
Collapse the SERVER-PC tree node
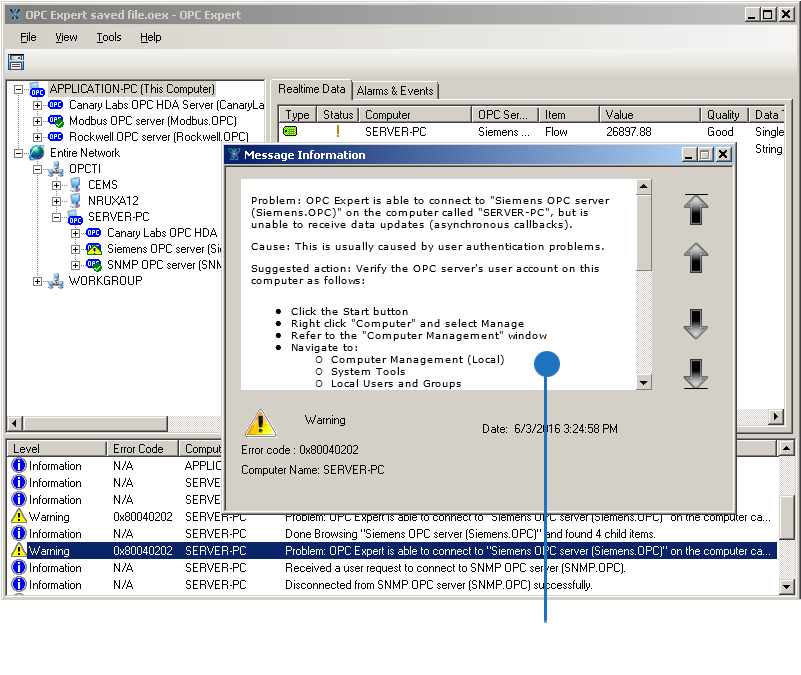click(x=57, y=217)
